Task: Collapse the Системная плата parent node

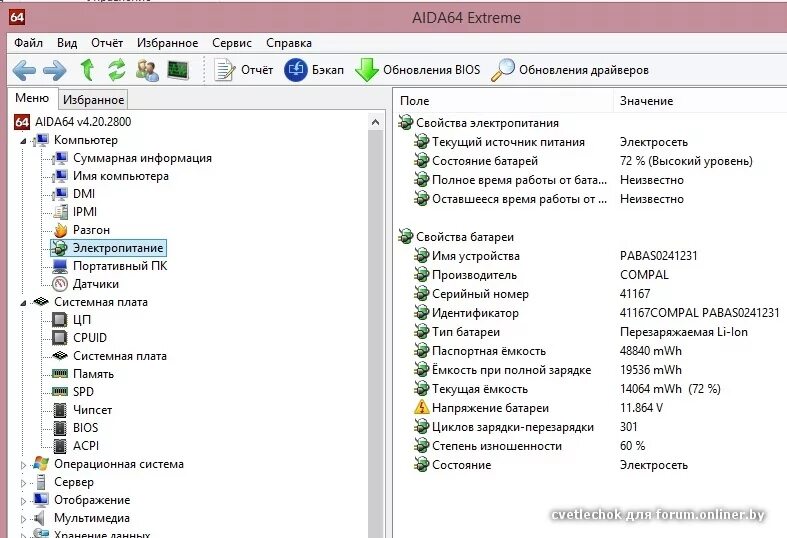Action: [23, 303]
